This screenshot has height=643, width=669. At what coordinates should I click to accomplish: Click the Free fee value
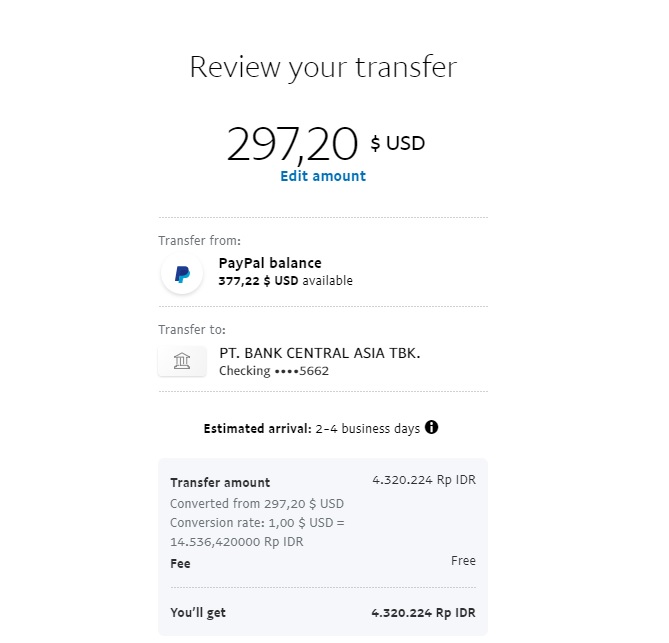pyautogui.click(x=463, y=561)
